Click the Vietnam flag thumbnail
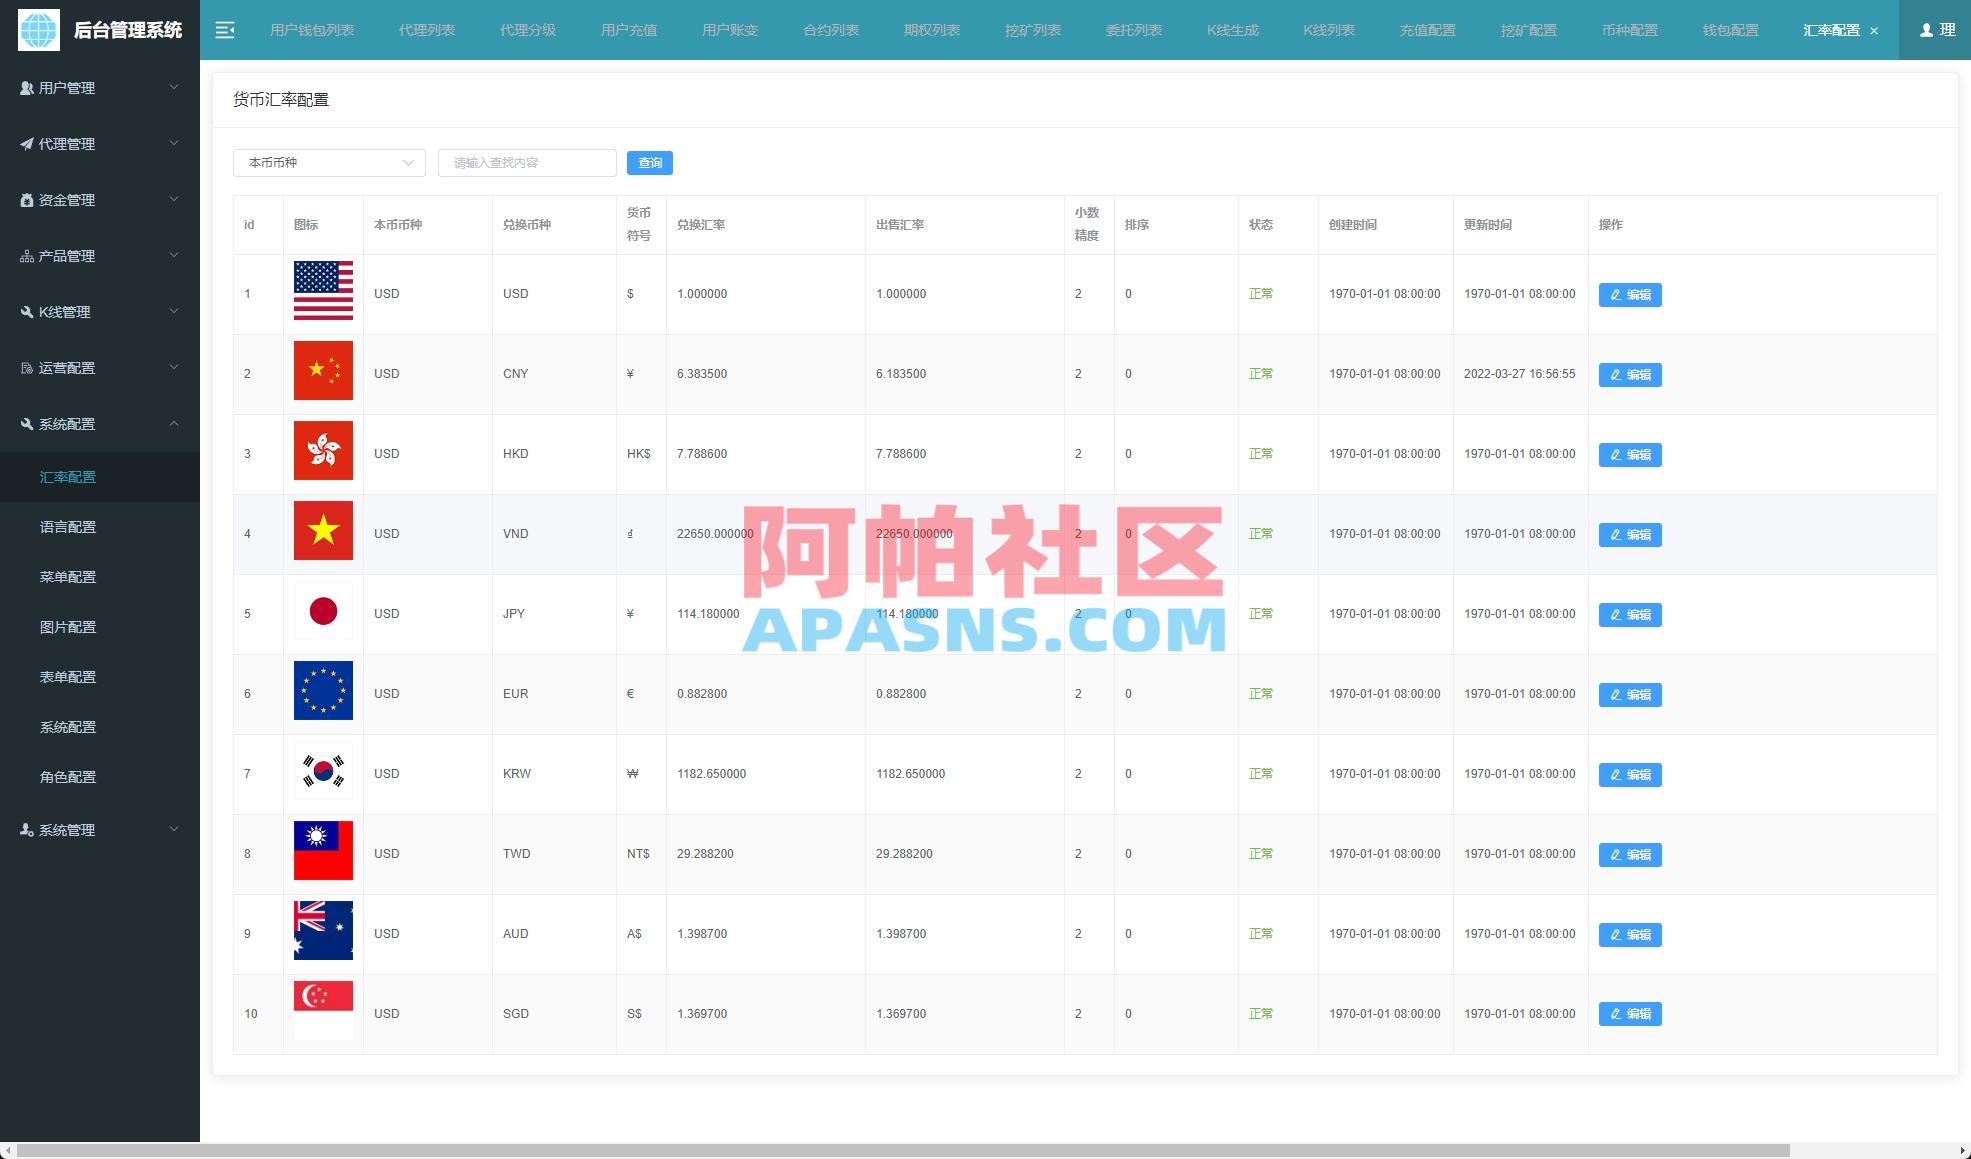 click(323, 530)
